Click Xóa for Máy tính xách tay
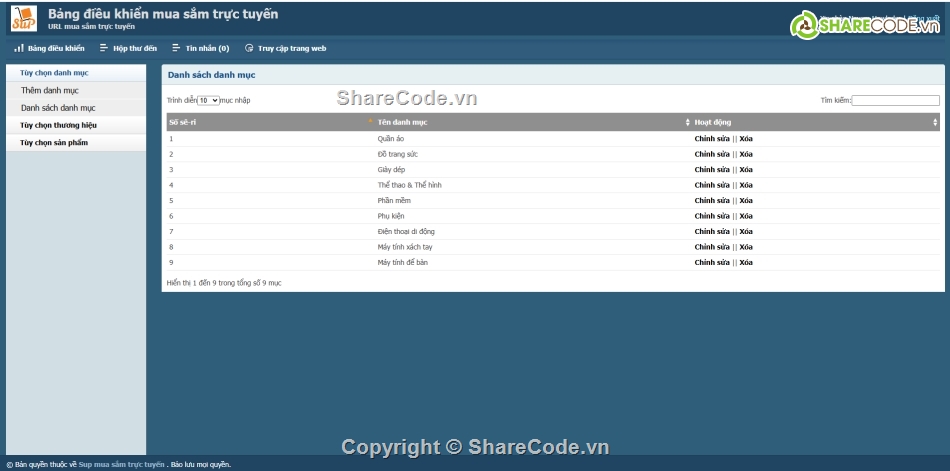 click(746, 247)
